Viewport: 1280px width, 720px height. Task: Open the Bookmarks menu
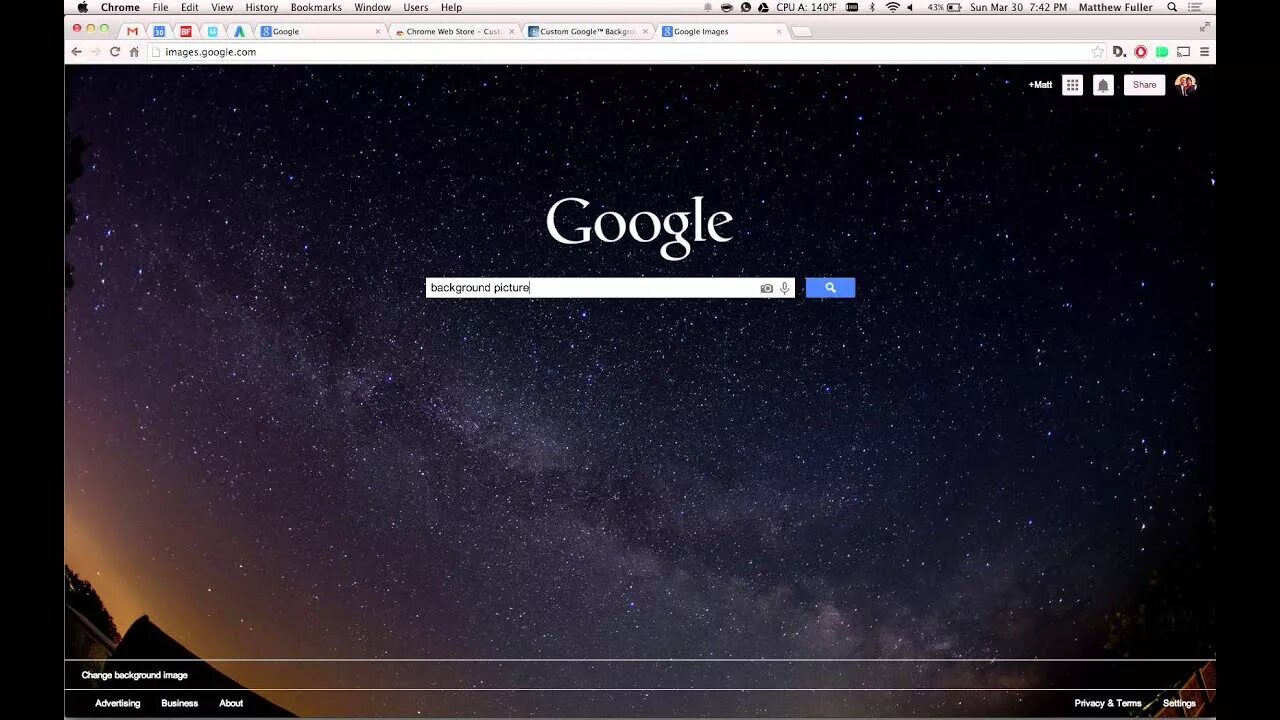[x=316, y=7]
